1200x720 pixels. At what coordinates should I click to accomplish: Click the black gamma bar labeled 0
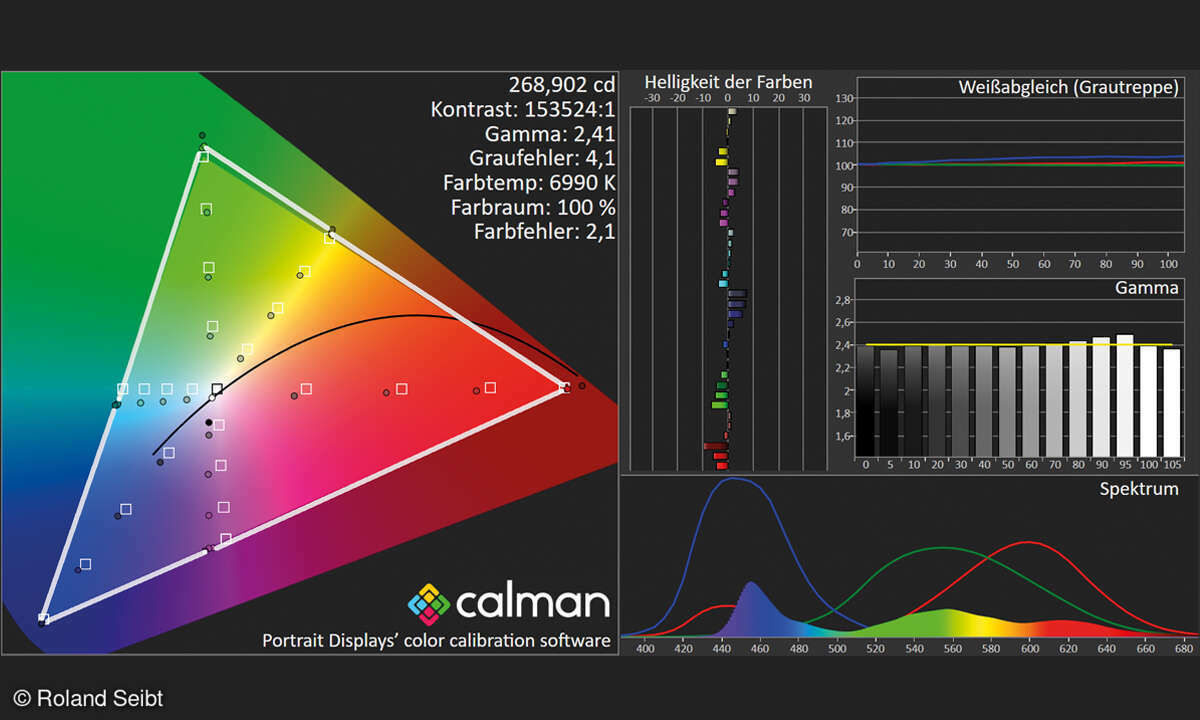pyautogui.click(x=866, y=401)
